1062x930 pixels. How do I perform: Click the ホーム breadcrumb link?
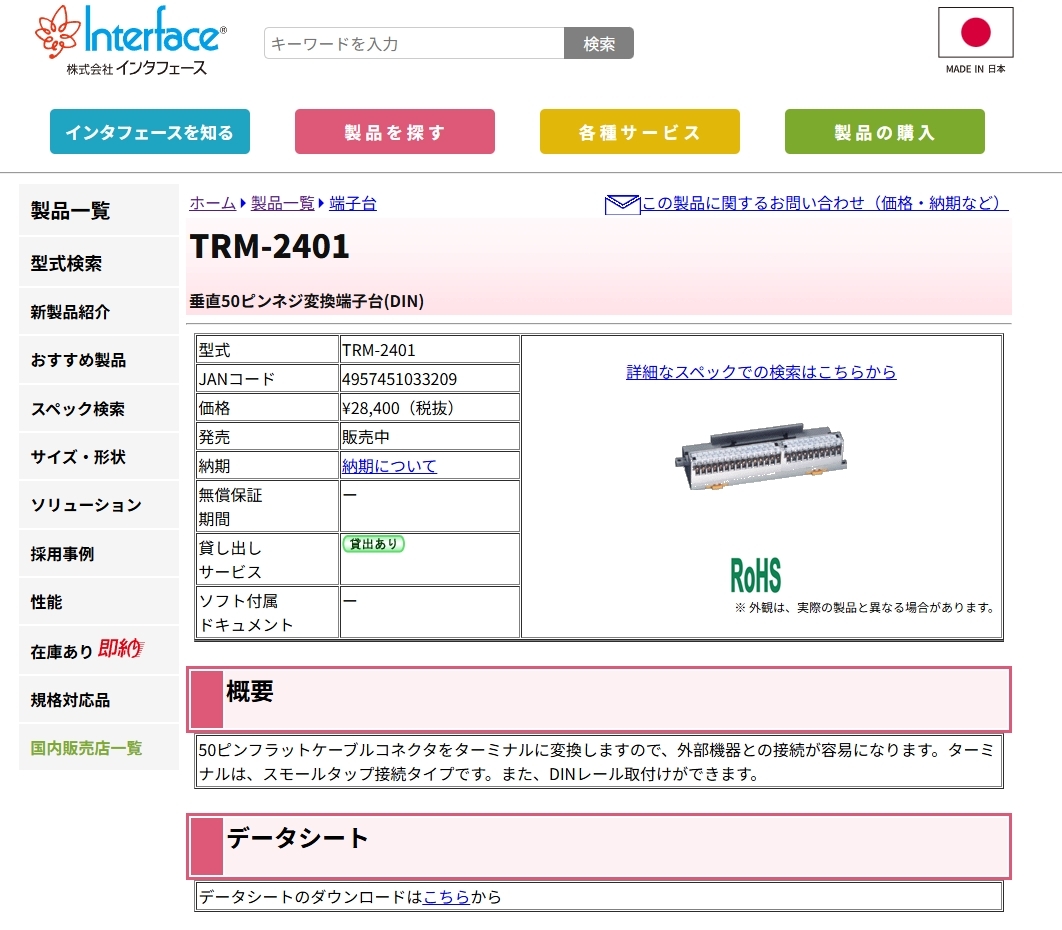(x=213, y=203)
